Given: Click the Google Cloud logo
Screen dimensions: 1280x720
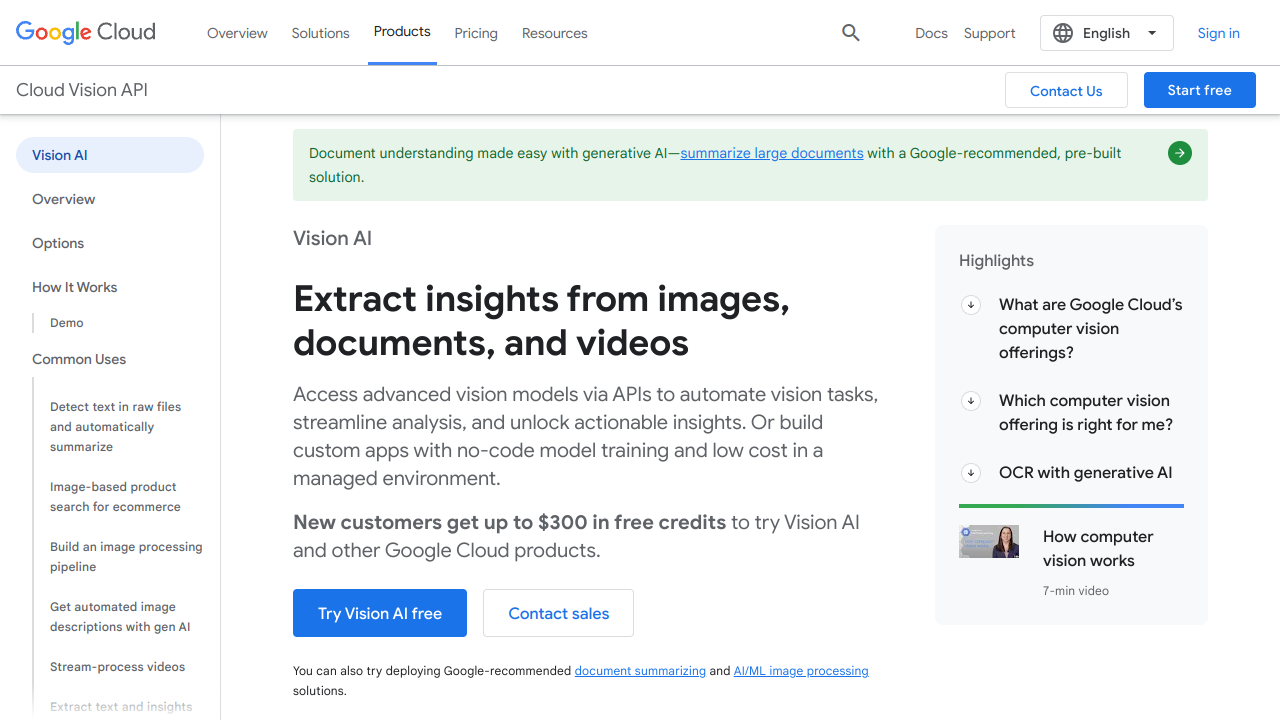Looking at the screenshot, I should coord(86,32).
